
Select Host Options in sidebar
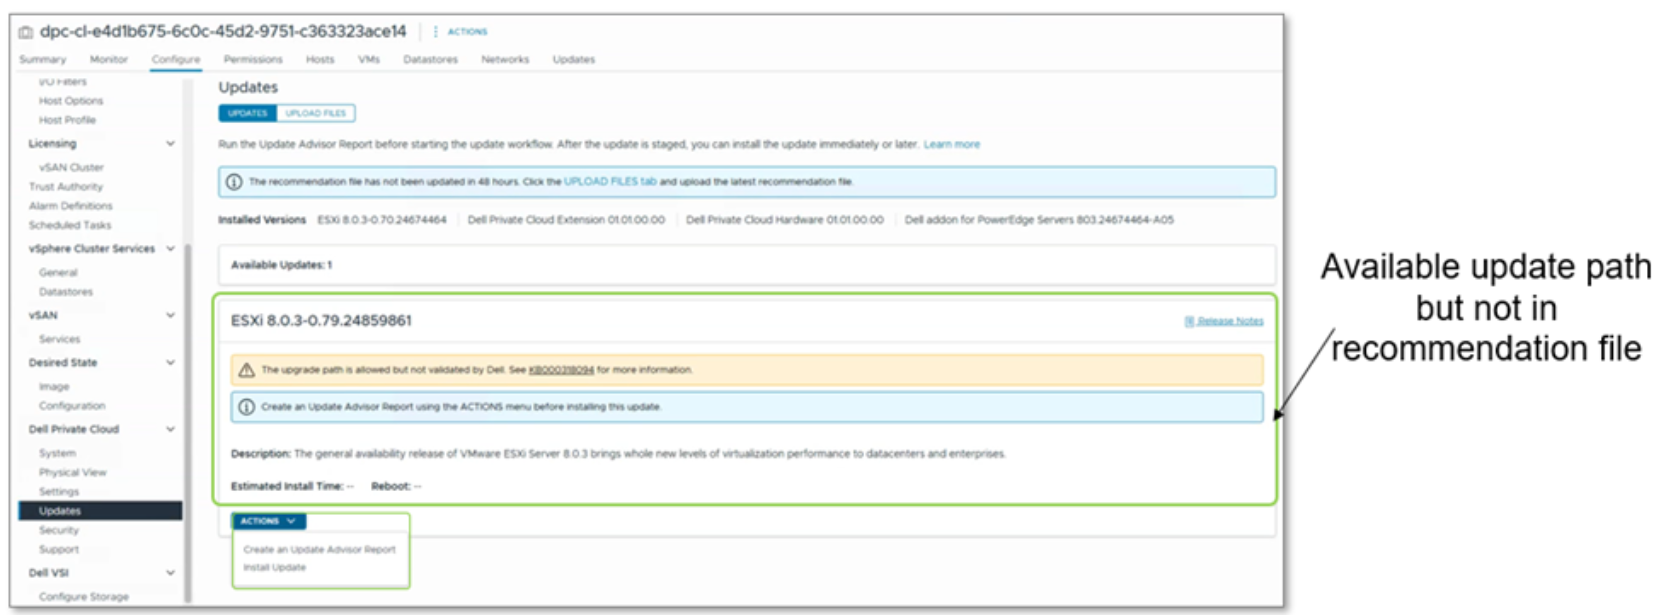coord(71,101)
